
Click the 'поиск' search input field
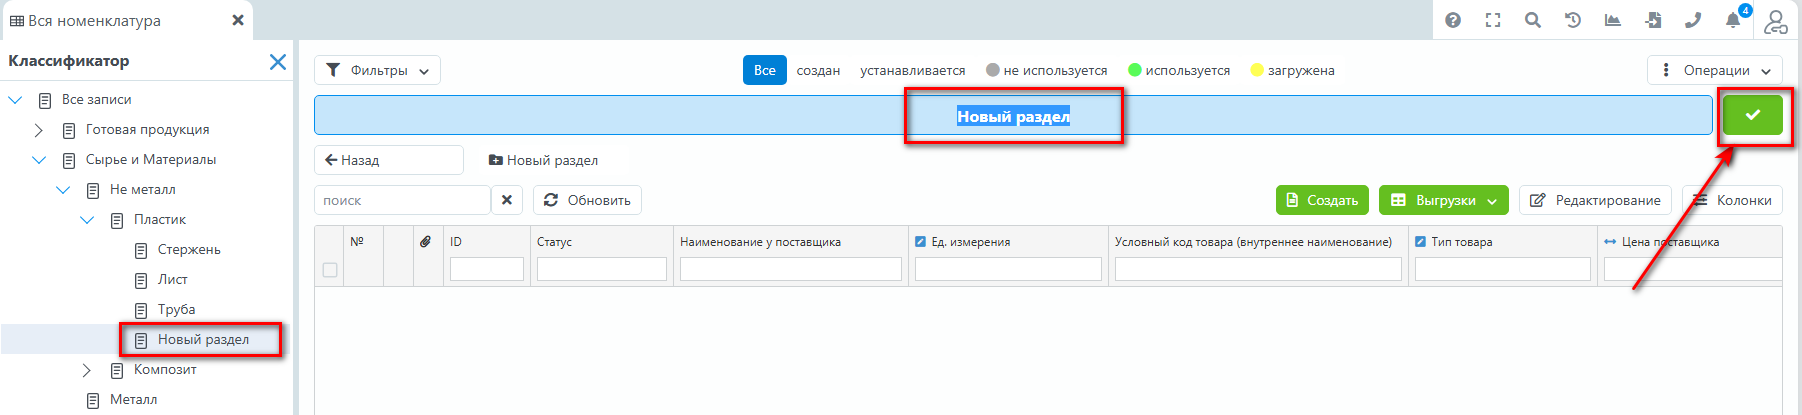(x=402, y=200)
